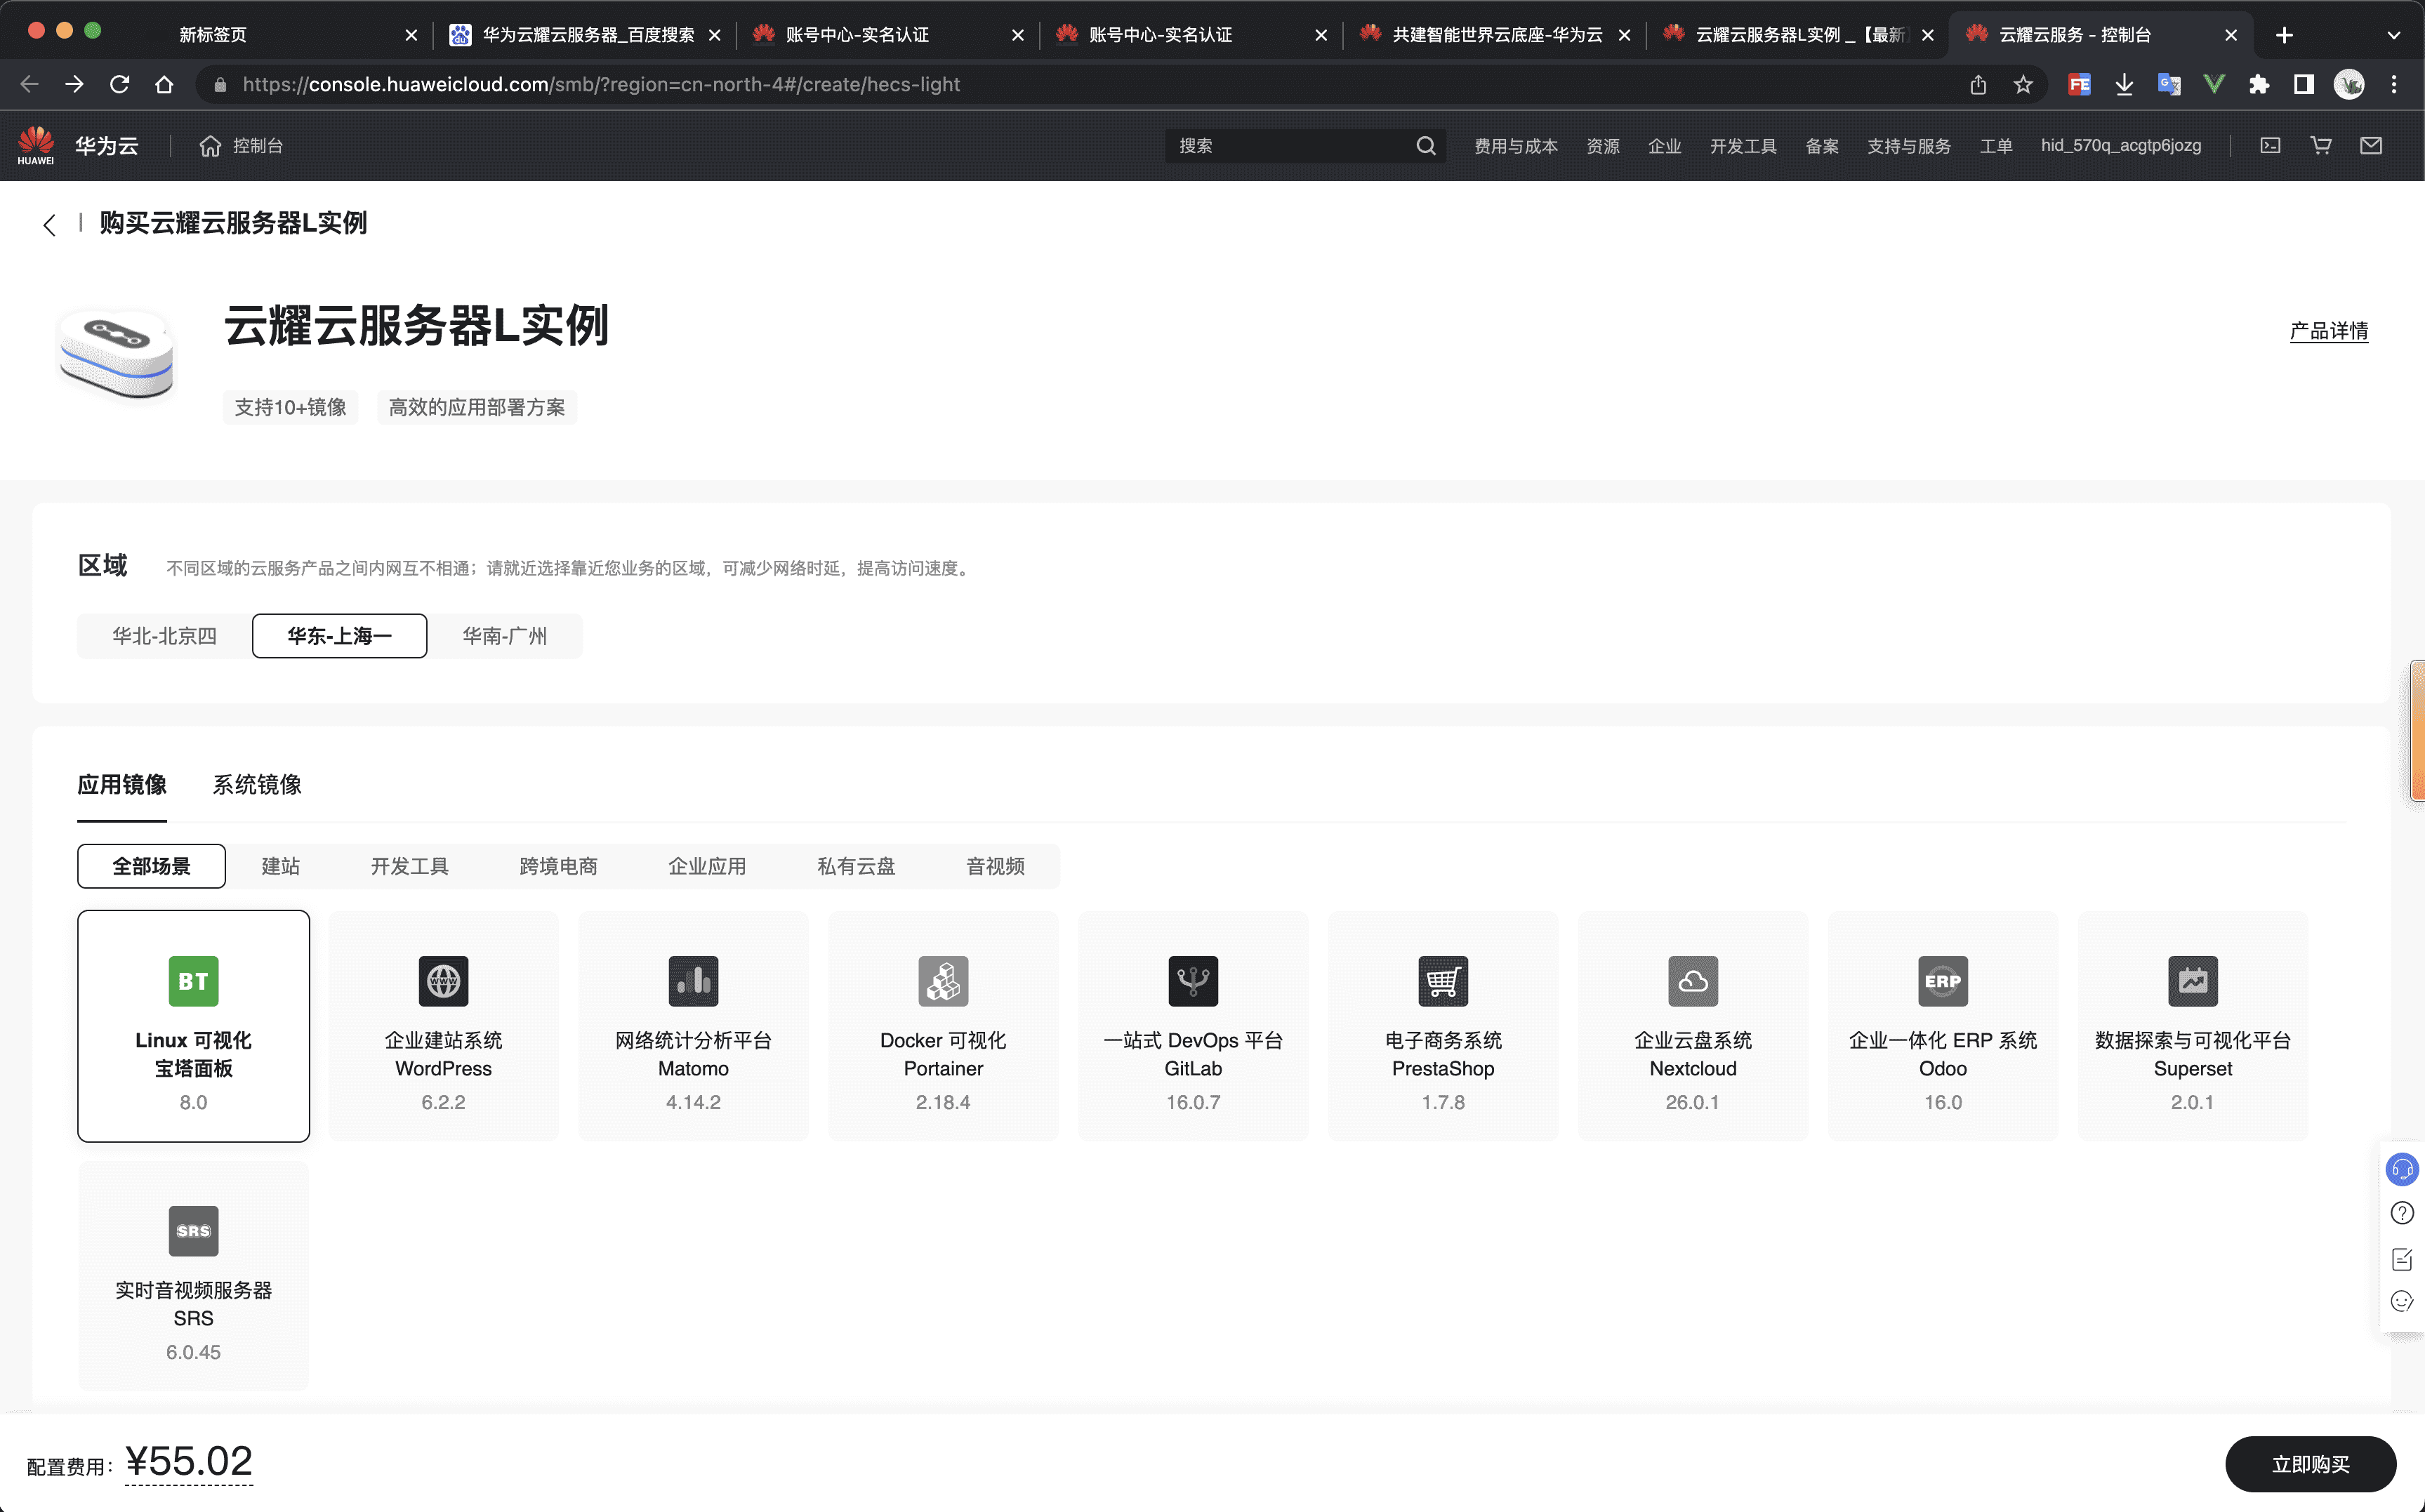The image size is (2425, 1512).
Task: Click the smiley satisfaction survey icon
Action: click(2403, 1301)
